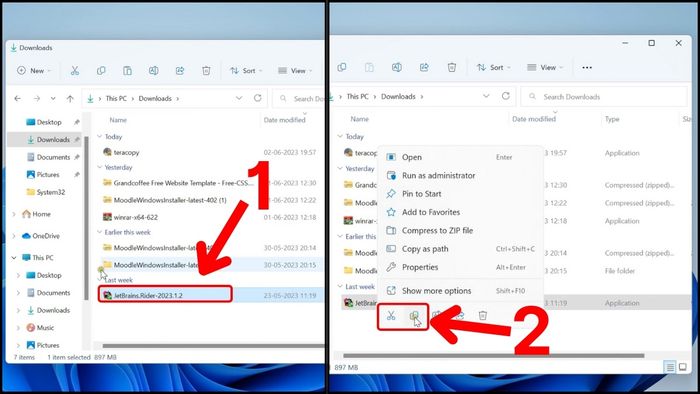Open recent locations chevron in left window
The image size is (700, 394).
(x=53, y=98)
